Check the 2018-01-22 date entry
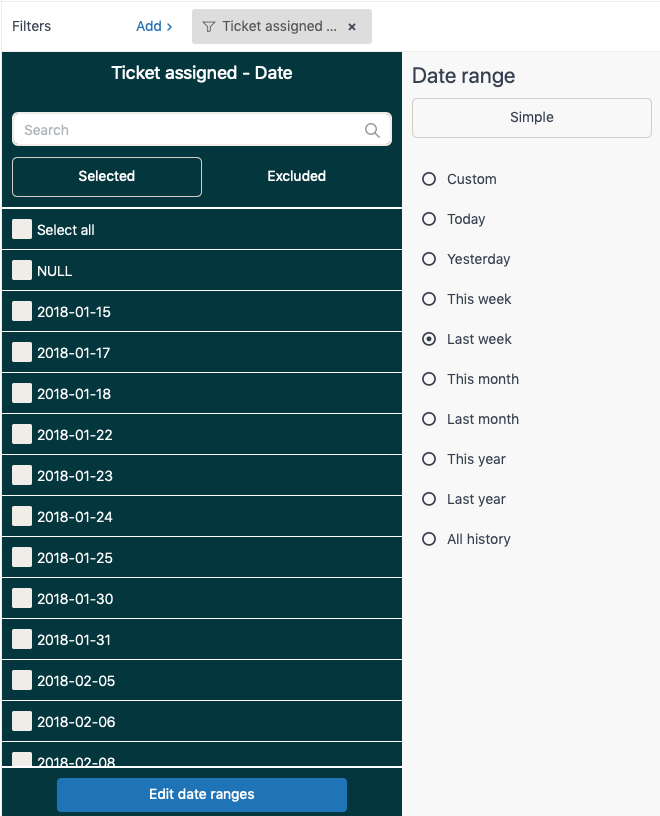 pos(22,435)
